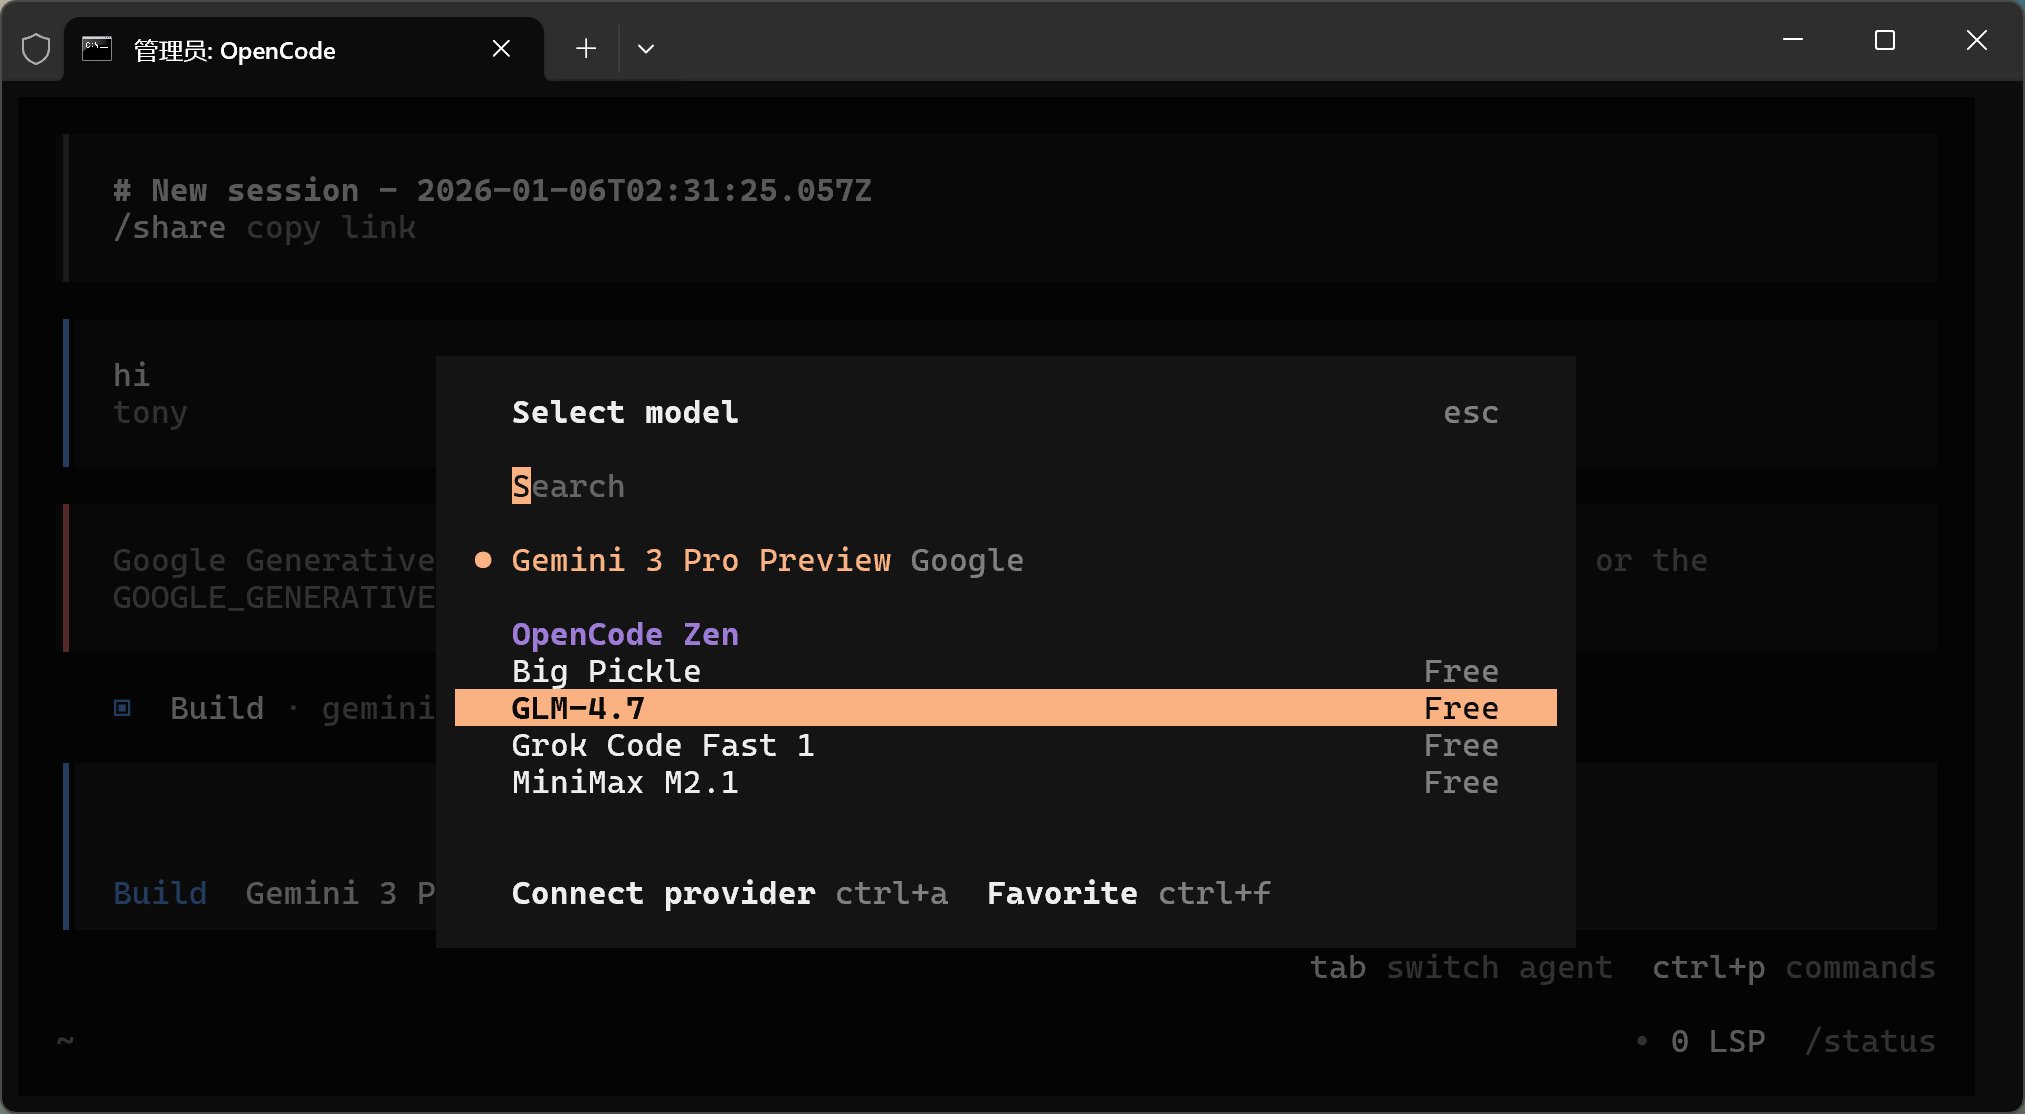Screen dimensions: 2025x1114
Task: Maximize the terminal window
Action: click(1884, 41)
